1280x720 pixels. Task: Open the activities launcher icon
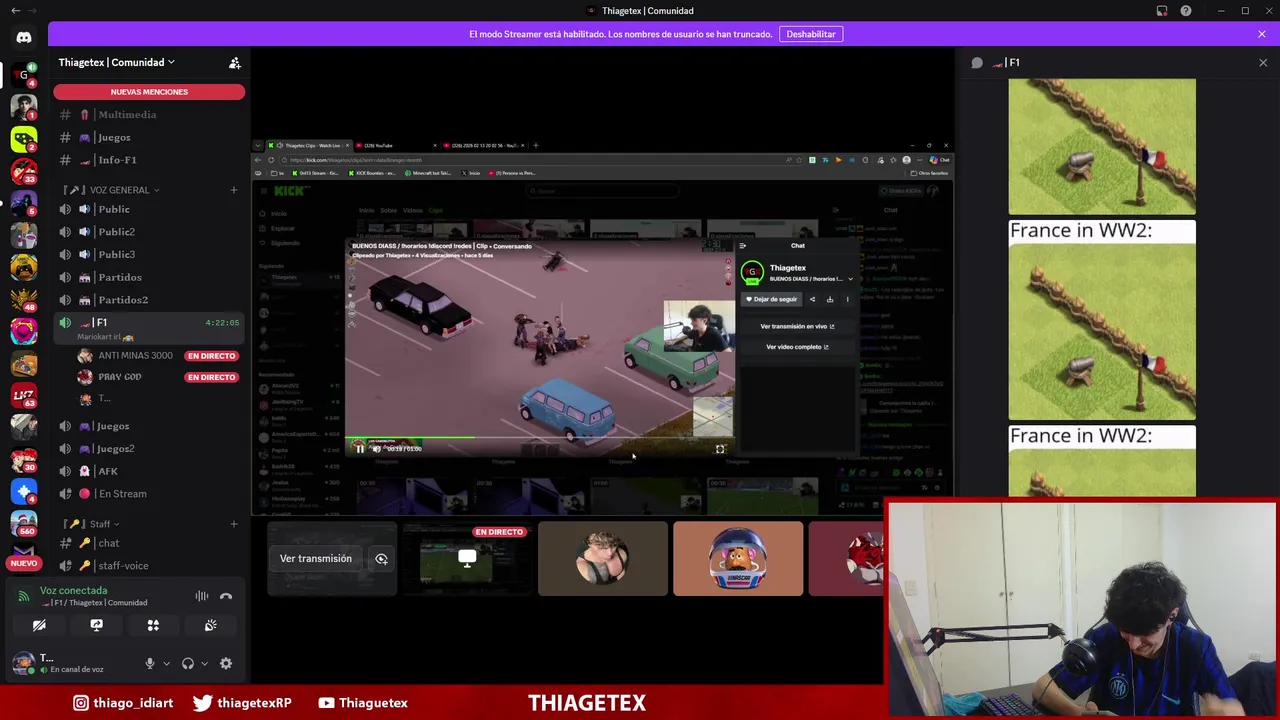click(153, 625)
